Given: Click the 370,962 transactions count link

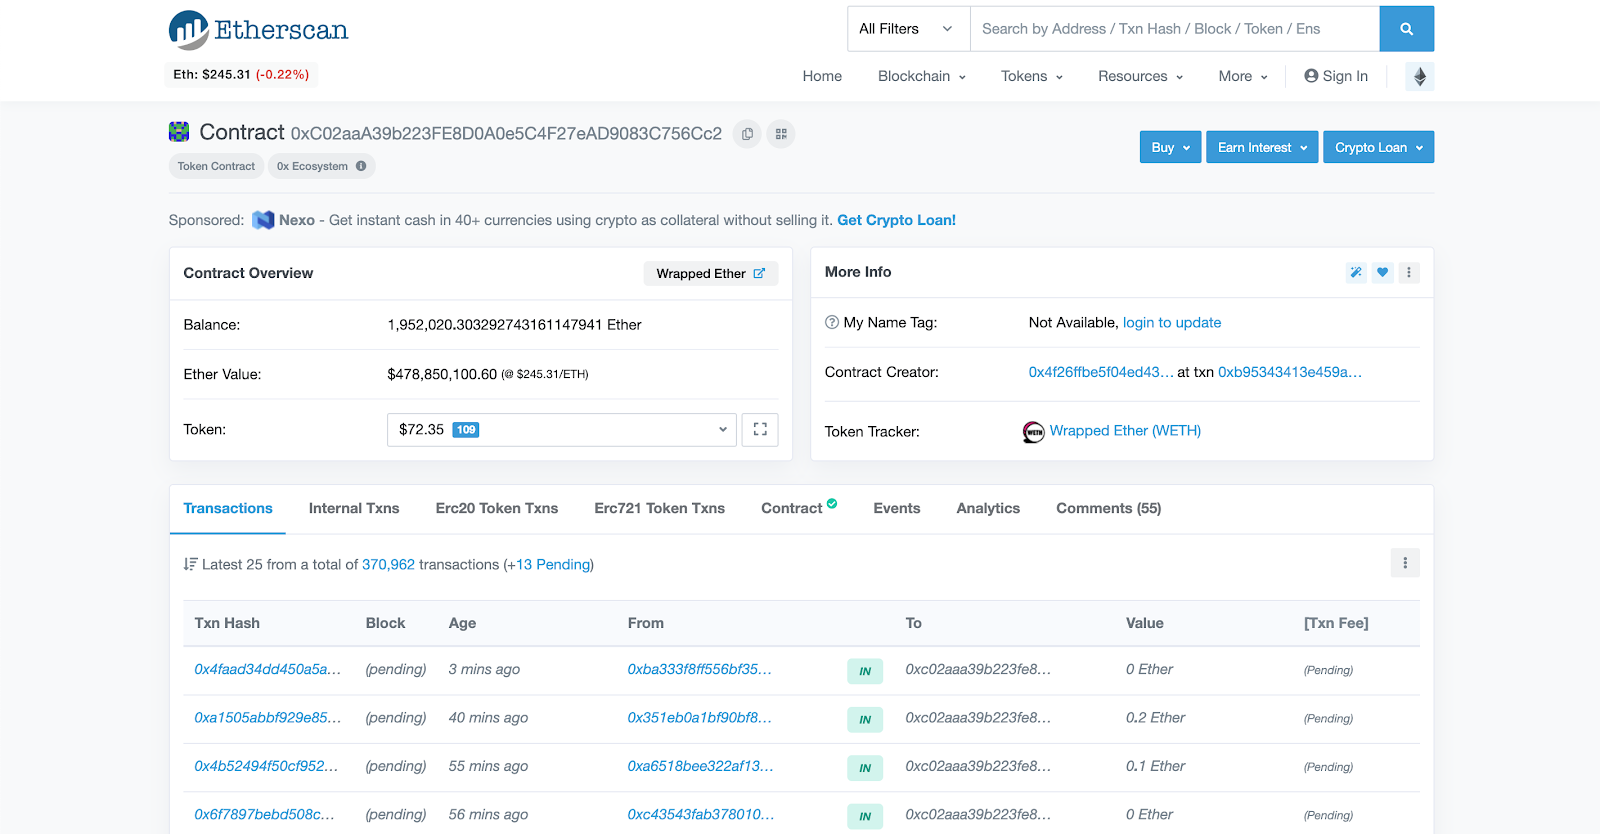Looking at the screenshot, I should coord(388,564).
